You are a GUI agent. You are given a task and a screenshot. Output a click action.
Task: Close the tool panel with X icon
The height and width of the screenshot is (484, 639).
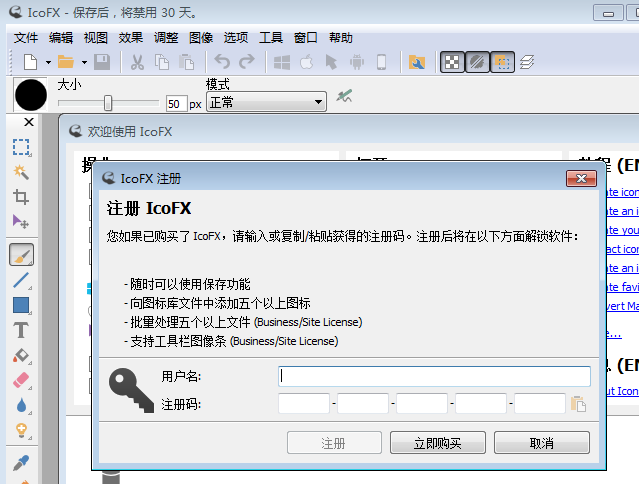[29, 122]
